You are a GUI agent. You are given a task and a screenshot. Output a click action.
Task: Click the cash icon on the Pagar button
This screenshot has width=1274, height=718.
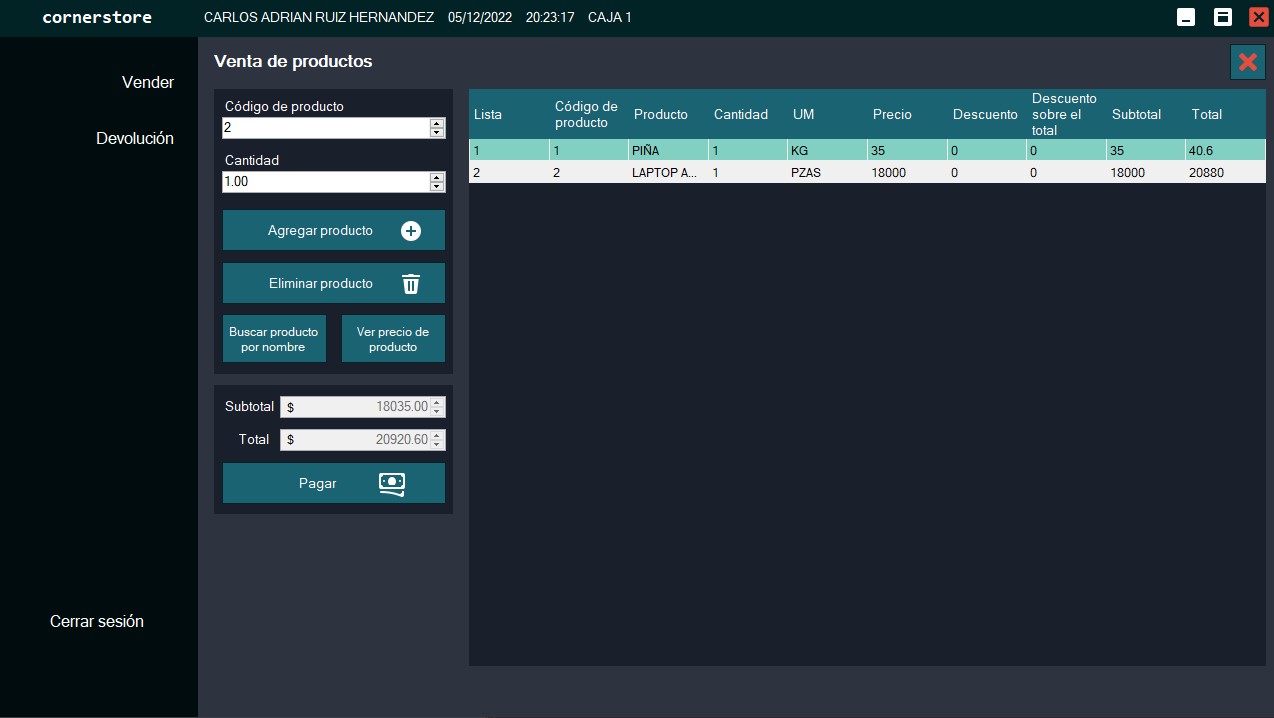[x=392, y=483]
